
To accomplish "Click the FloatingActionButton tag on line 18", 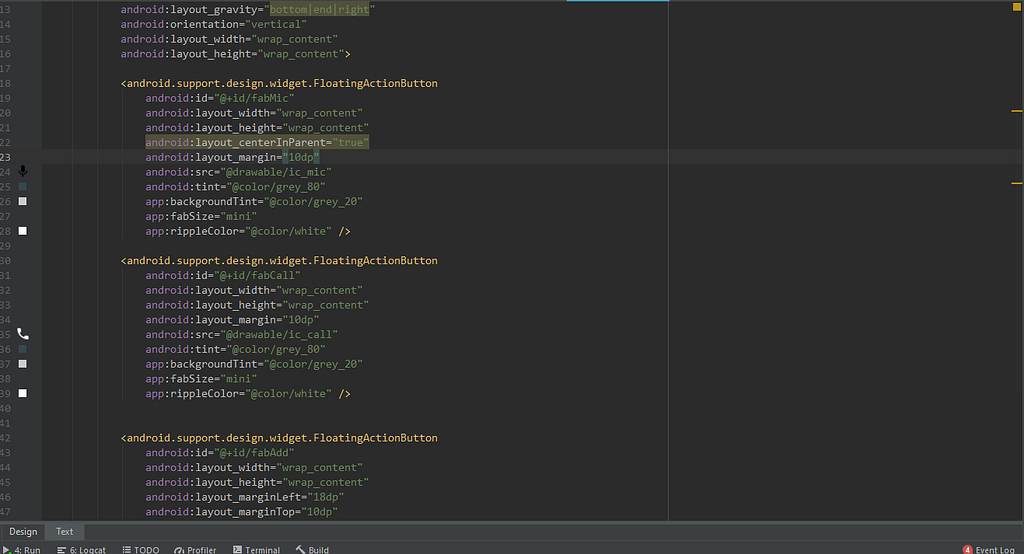I will pos(281,83).
